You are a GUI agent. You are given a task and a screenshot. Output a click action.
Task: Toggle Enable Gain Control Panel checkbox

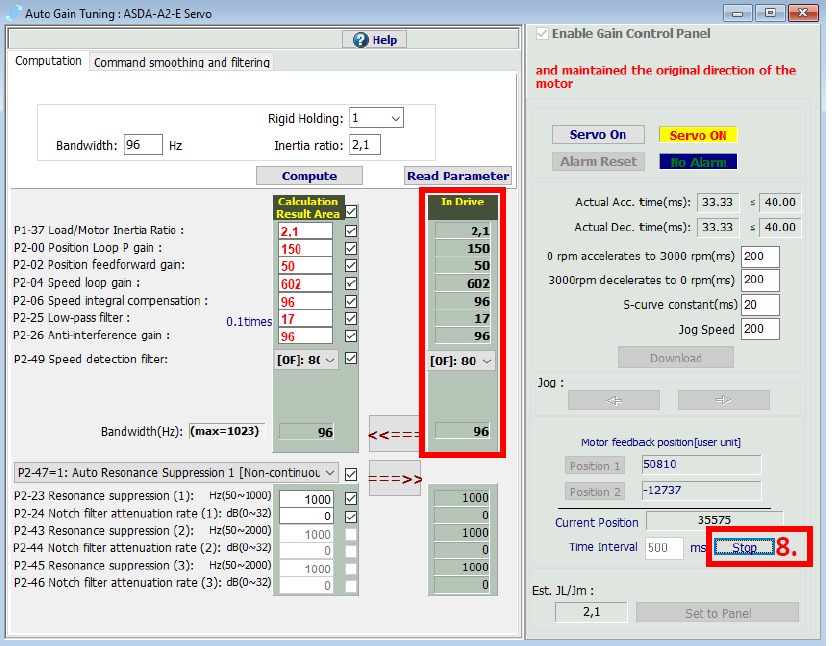click(x=543, y=34)
